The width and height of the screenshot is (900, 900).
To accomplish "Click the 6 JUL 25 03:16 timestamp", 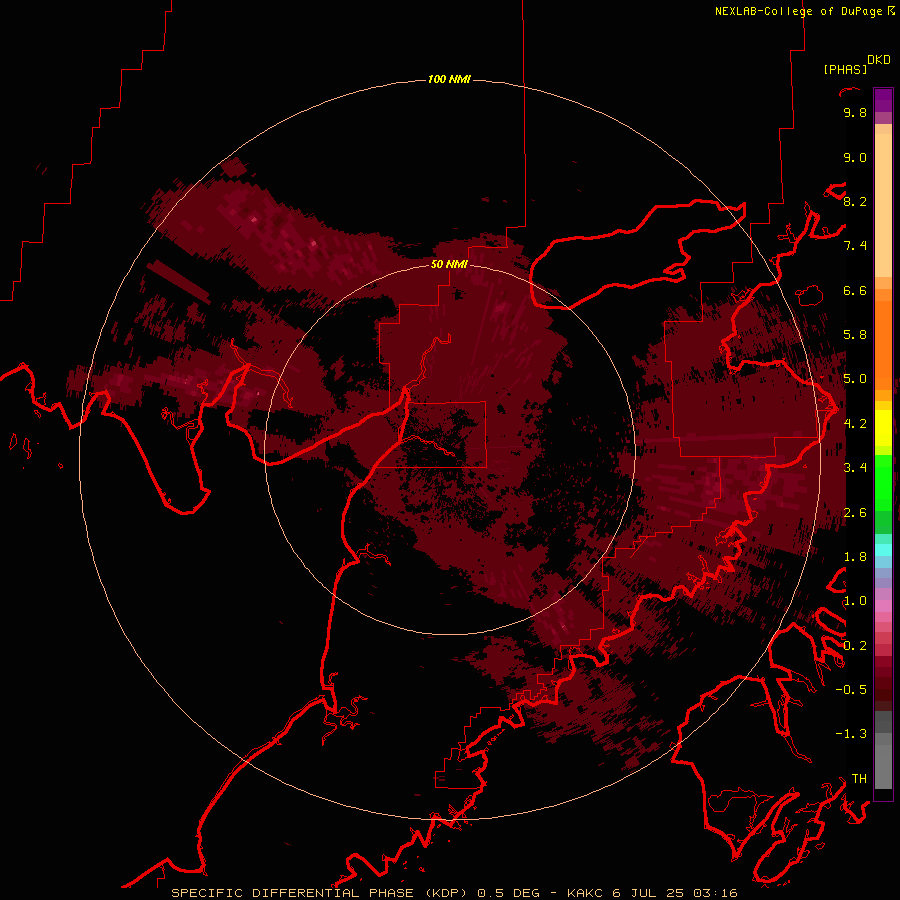I will (675, 893).
